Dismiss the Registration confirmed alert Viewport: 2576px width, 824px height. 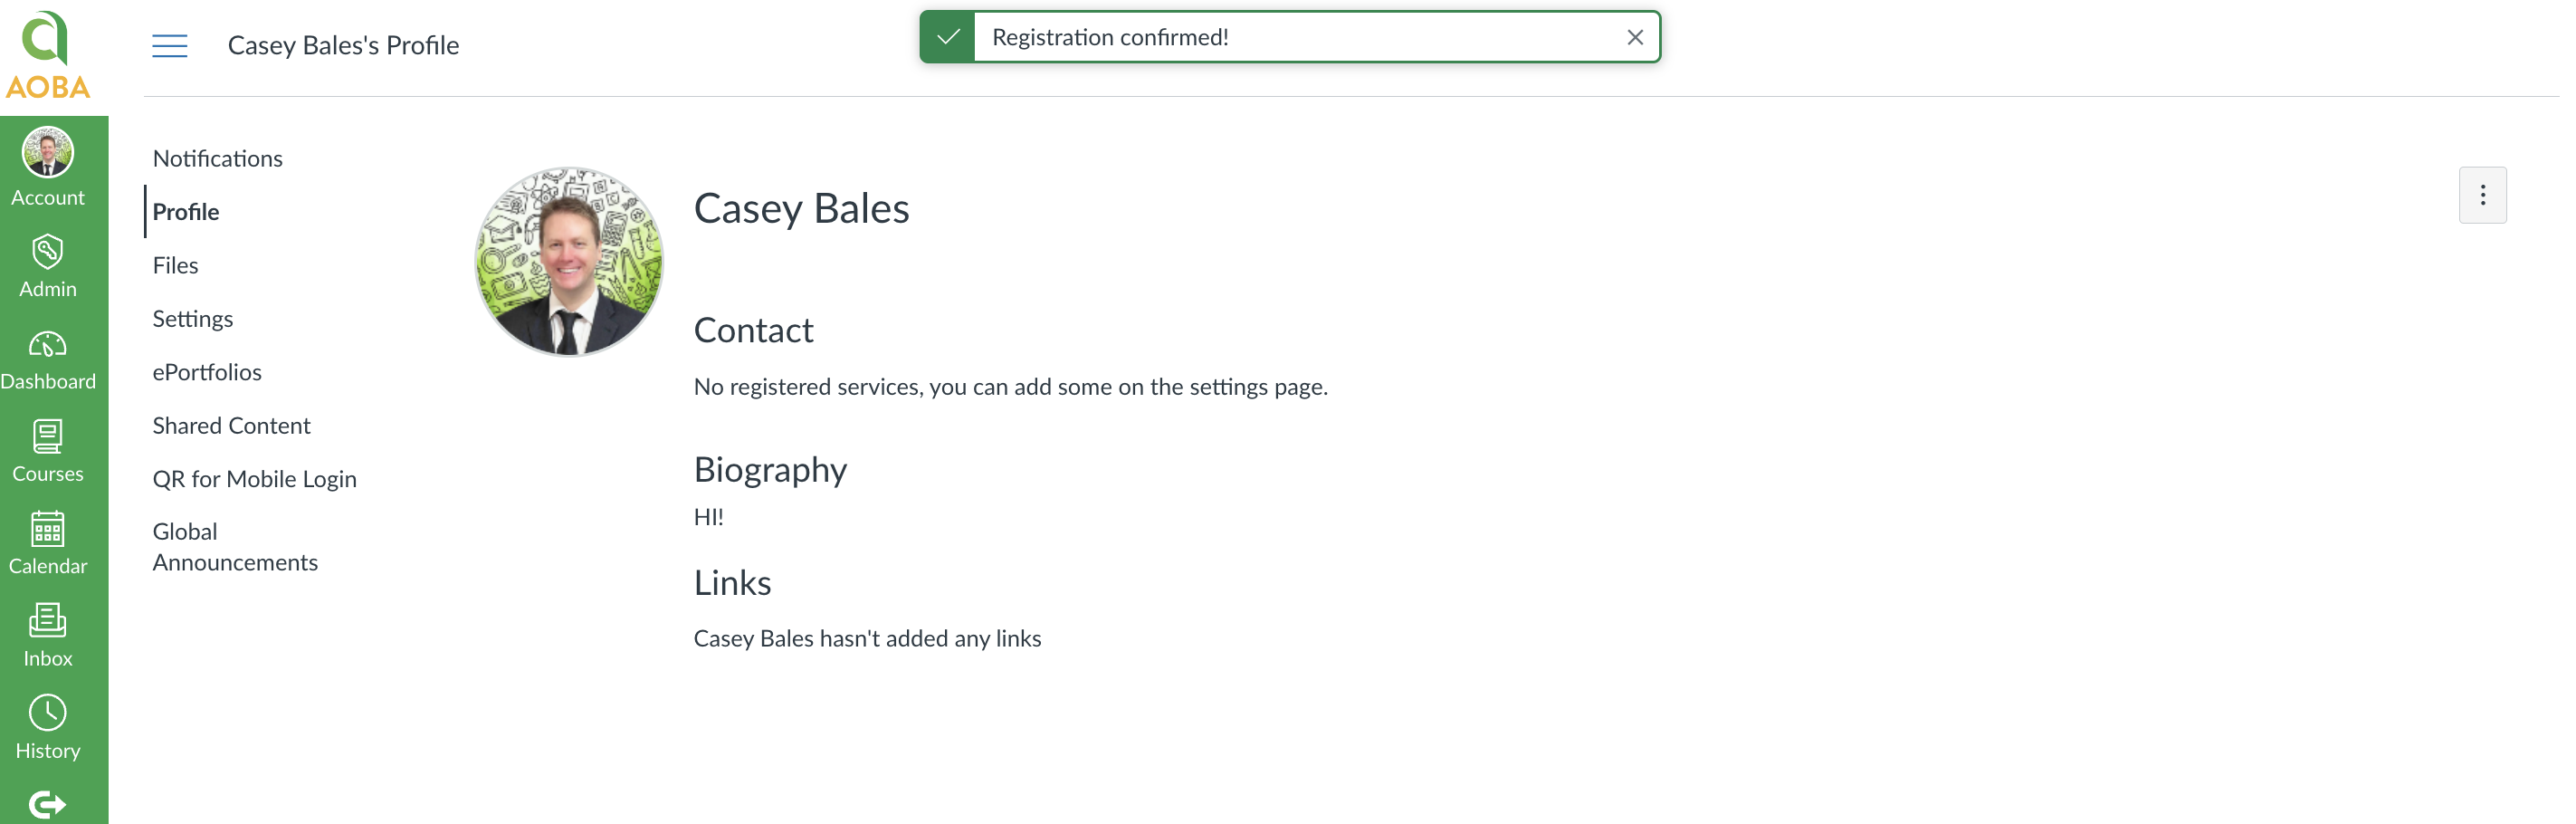click(1634, 37)
